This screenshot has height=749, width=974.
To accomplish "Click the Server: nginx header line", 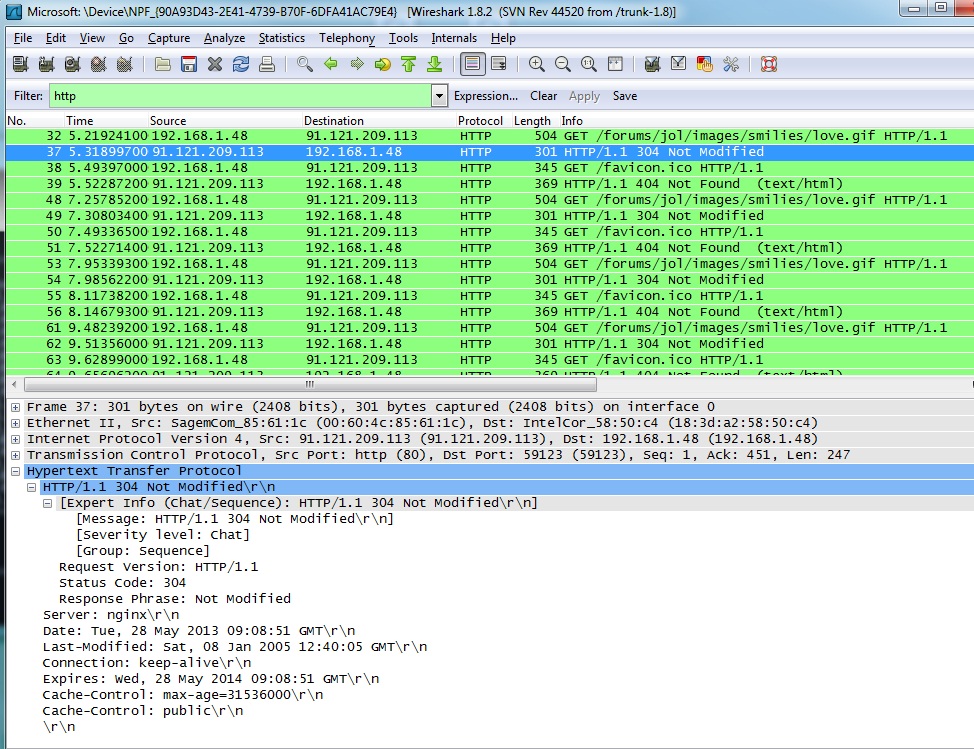I will coord(111,615).
